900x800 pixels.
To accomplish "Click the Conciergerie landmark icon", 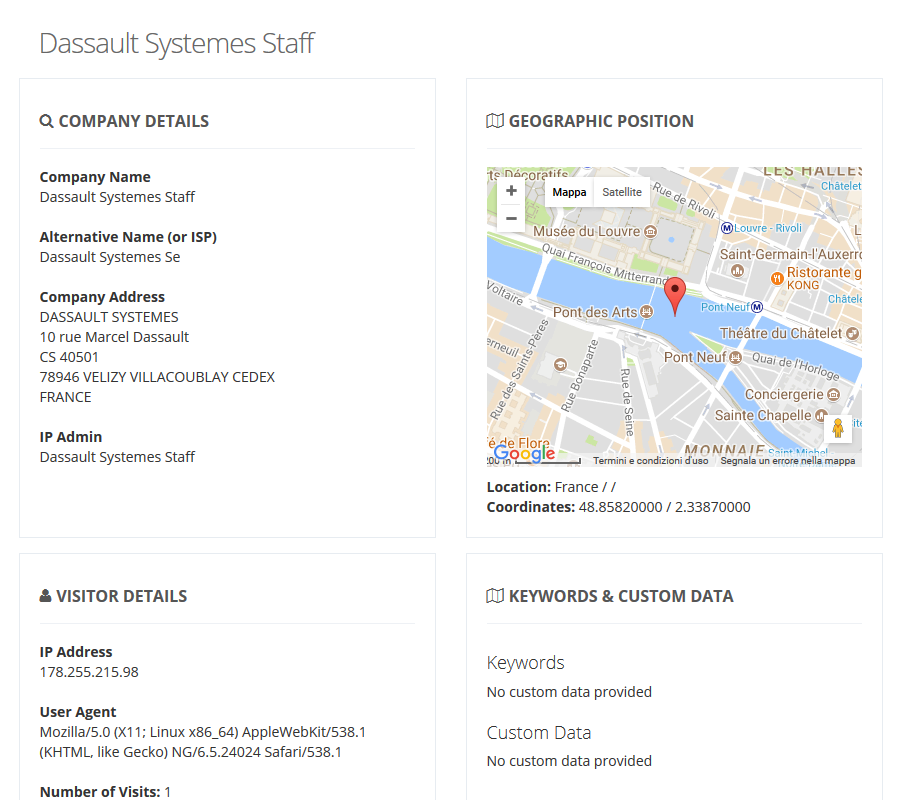I will [833, 394].
